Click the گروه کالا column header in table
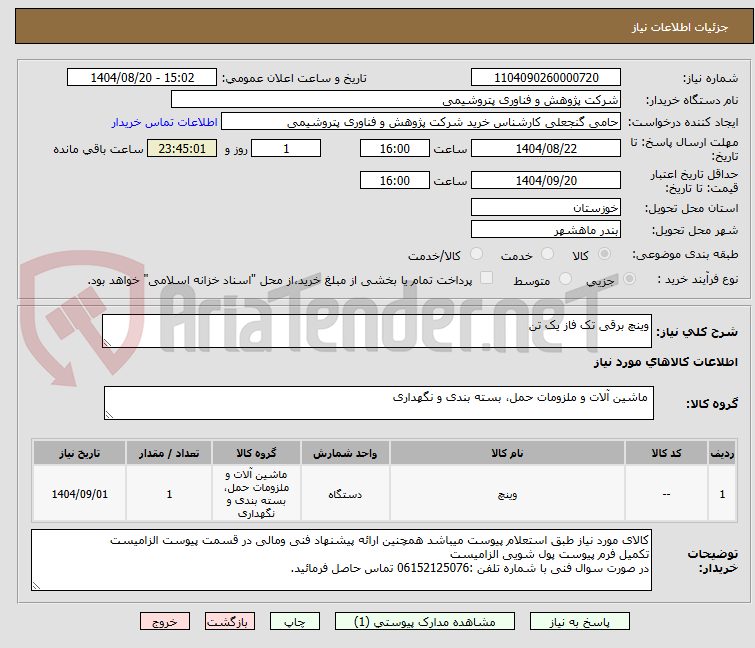The height and width of the screenshot is (648, 755). tap(256, 453)
